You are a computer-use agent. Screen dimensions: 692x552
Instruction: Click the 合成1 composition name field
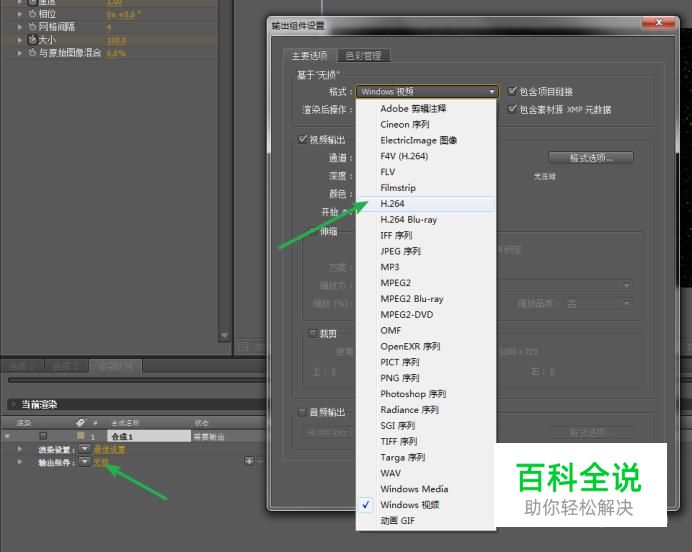tap(149, 436)
